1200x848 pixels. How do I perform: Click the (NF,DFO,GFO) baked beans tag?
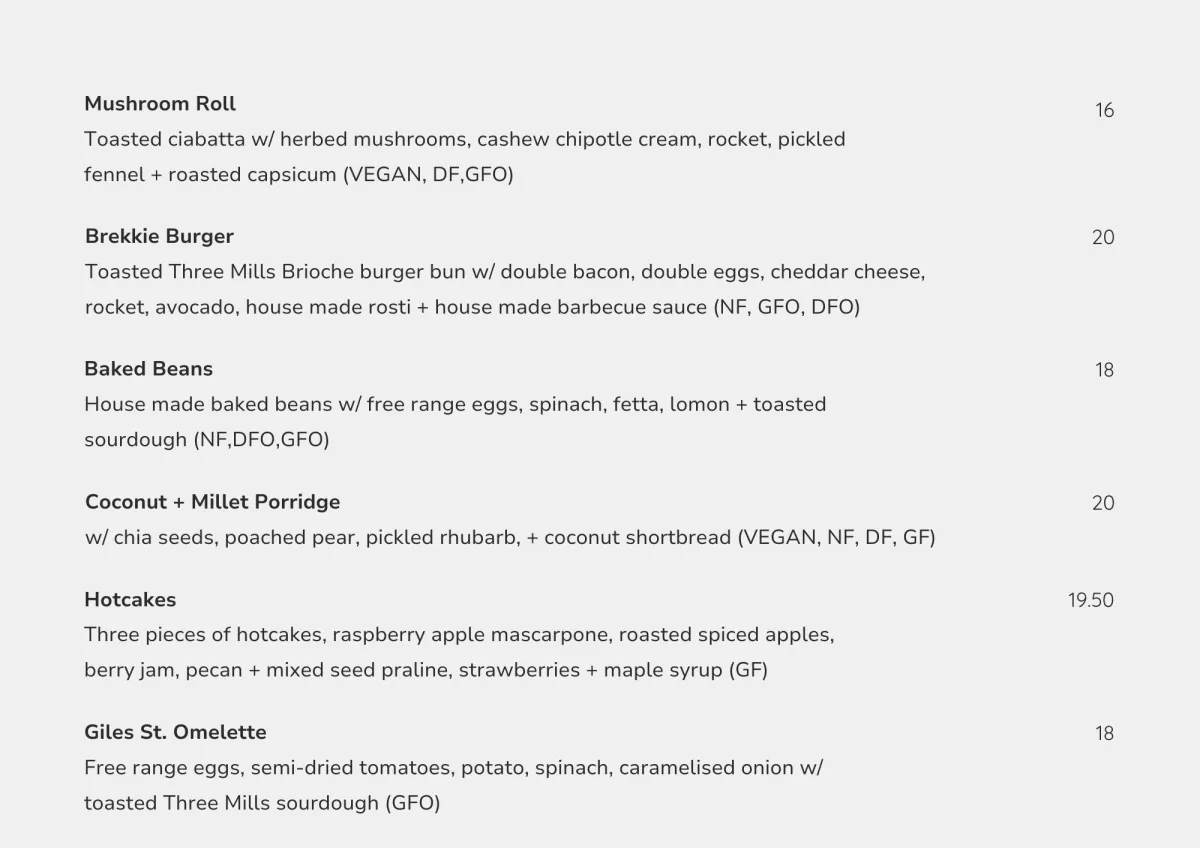click(261, 440)
